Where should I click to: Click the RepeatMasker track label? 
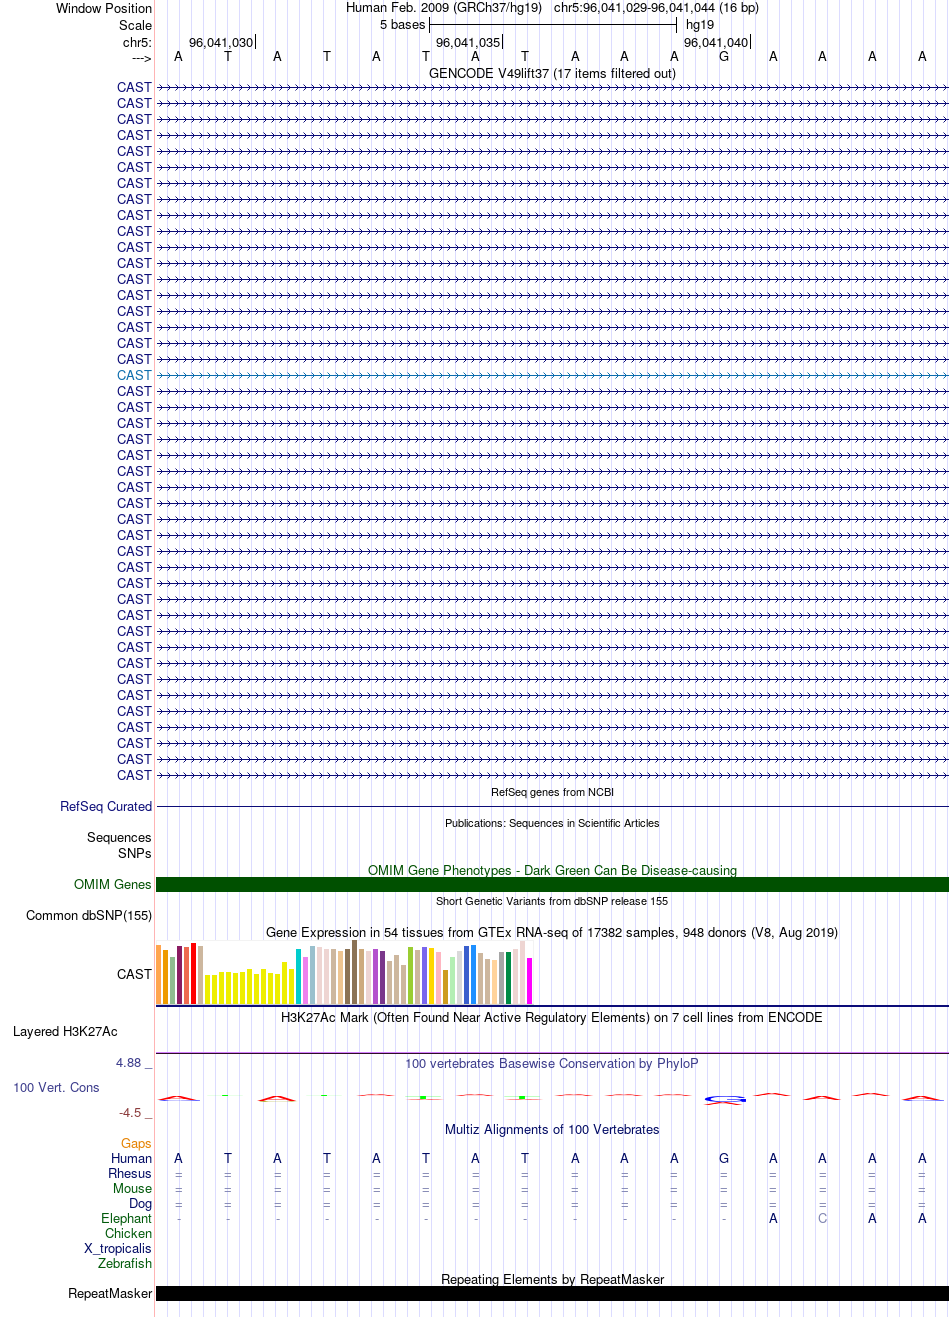pyautogui.click(x=110, y=1293)
